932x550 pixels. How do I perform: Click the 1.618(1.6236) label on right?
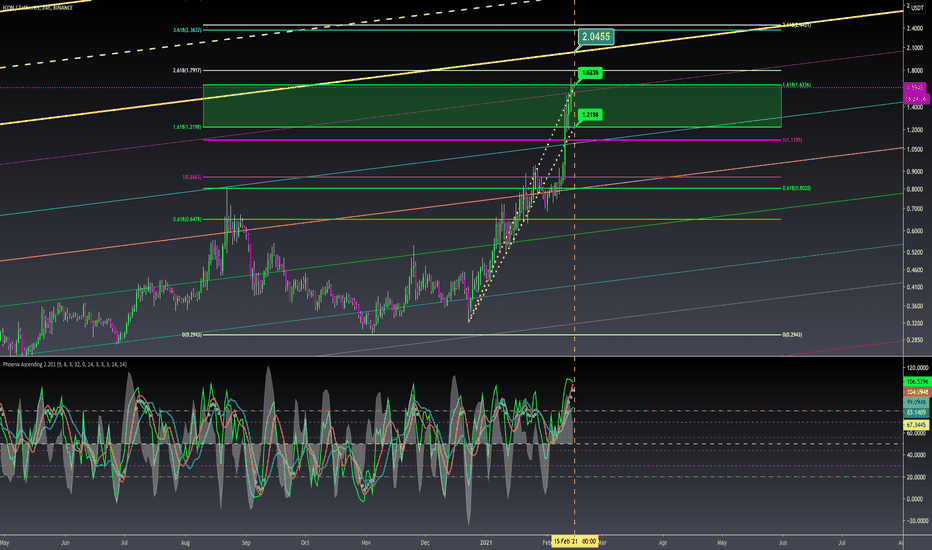tap(796, 85)
